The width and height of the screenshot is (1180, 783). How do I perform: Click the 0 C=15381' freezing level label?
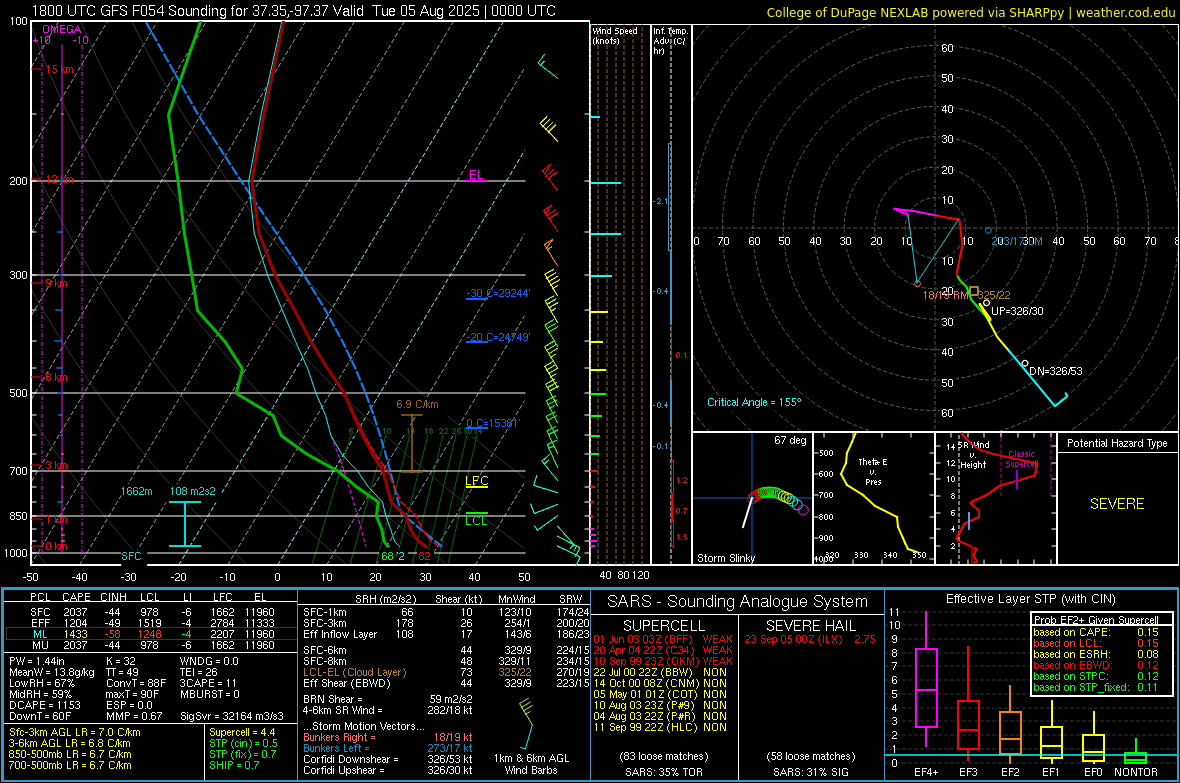(x=492, y=423)
